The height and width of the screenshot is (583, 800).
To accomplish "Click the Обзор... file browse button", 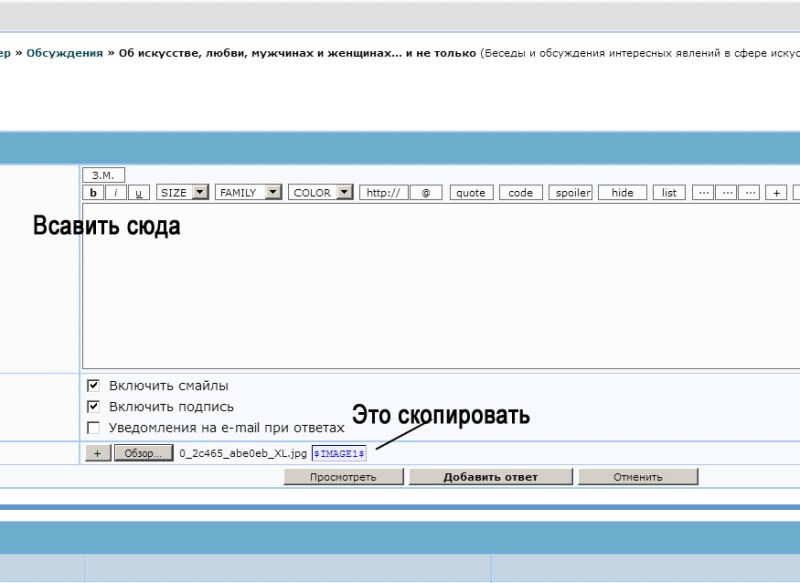I will [x=143, y=453].
